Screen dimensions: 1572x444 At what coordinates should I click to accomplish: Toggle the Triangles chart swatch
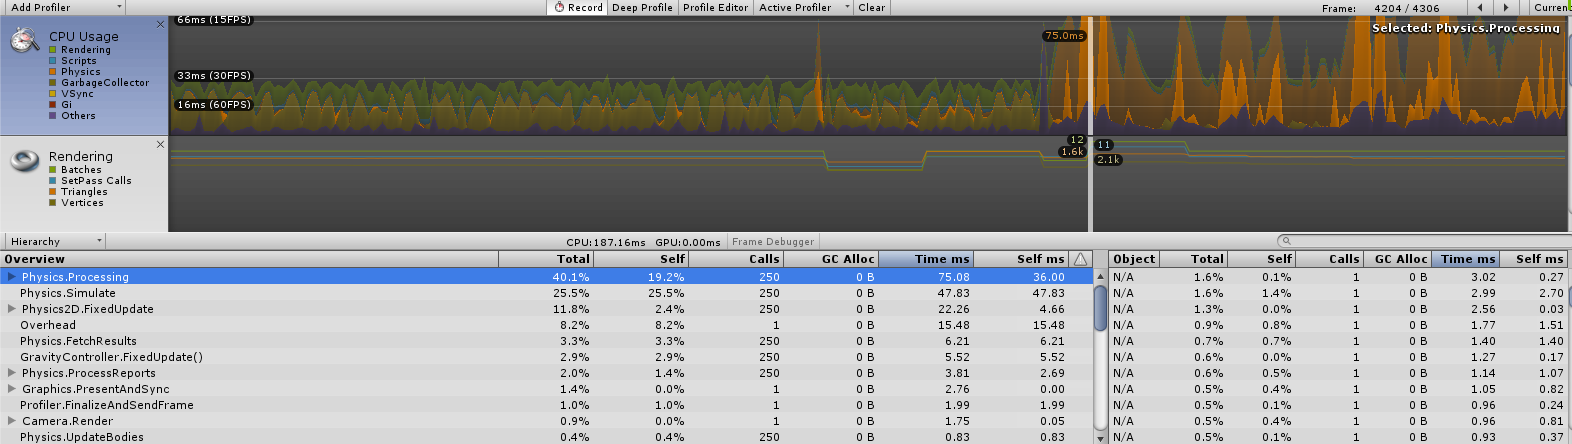coord(53,192)
